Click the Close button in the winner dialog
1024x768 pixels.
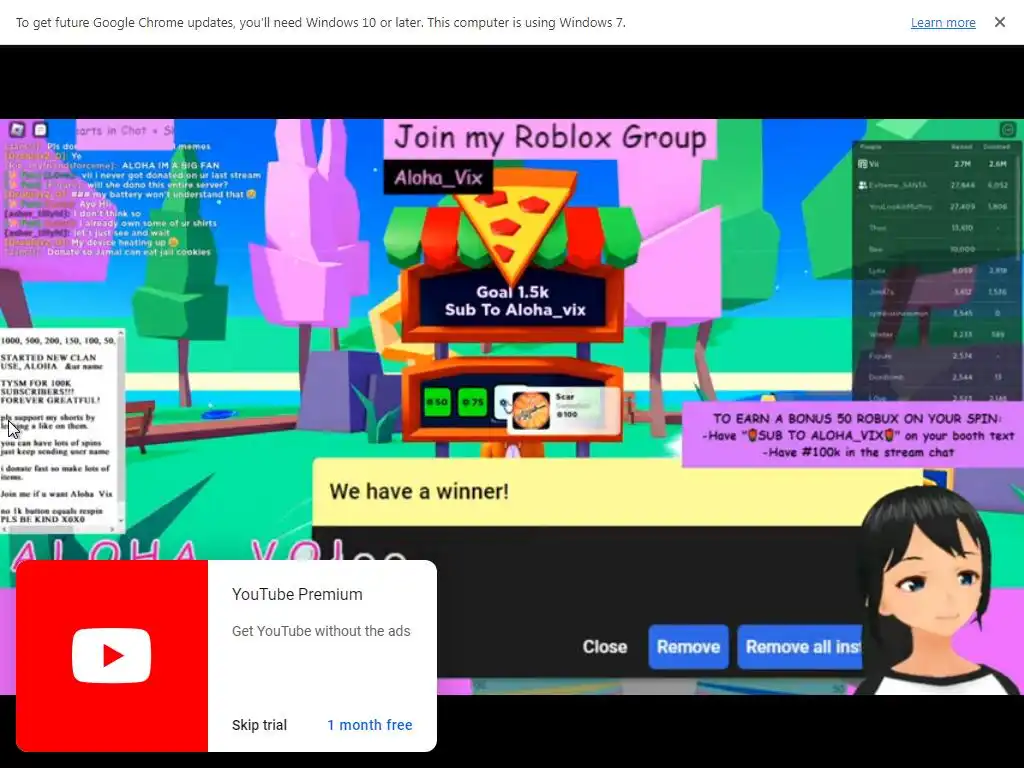click(605, 647)
